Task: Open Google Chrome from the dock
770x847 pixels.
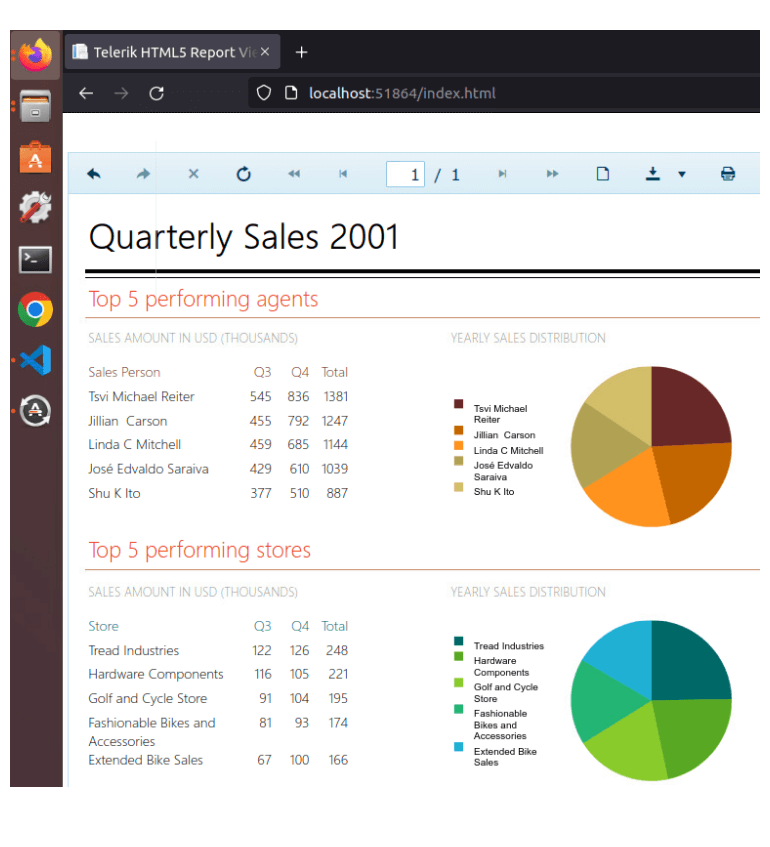Action: pos(36,310)
